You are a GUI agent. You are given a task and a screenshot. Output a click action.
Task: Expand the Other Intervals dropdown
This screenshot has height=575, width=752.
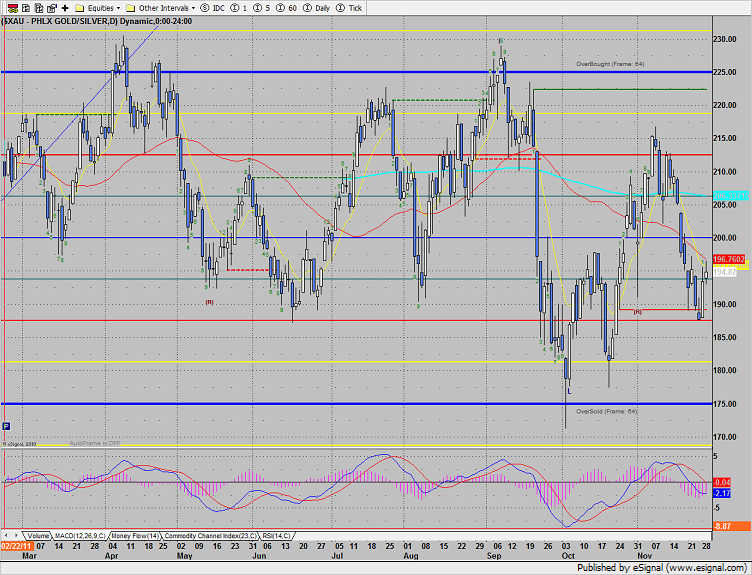pos(163,7)
